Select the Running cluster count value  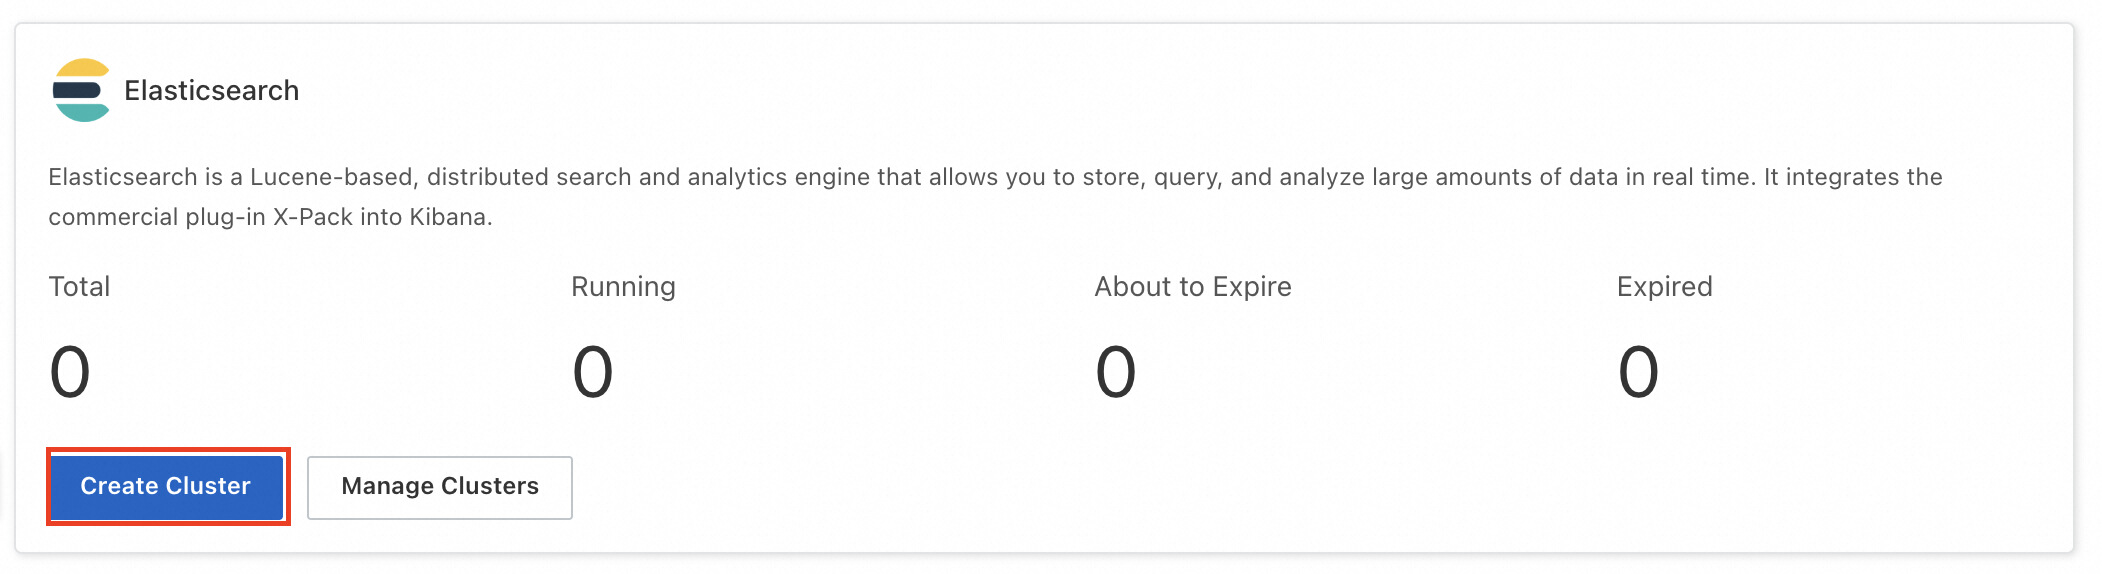(592, 372)
